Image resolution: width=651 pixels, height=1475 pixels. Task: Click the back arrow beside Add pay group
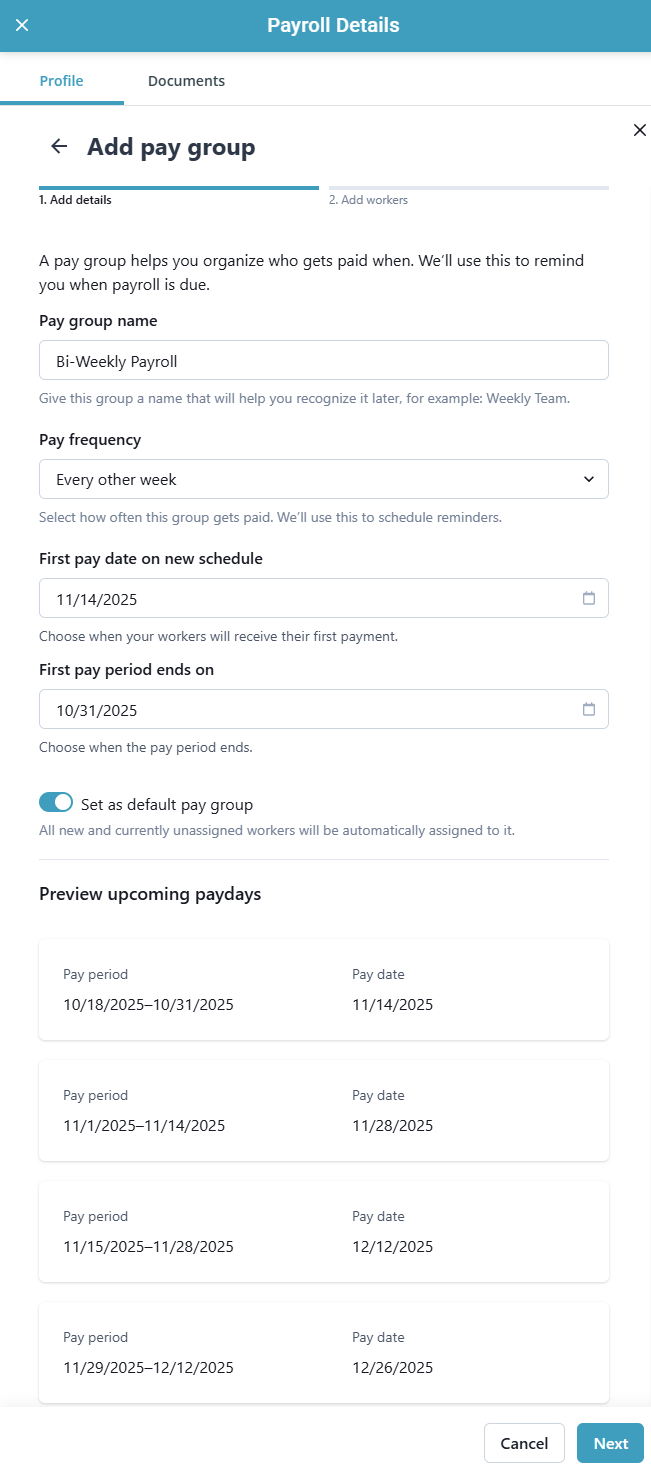[x=59, y=147]
